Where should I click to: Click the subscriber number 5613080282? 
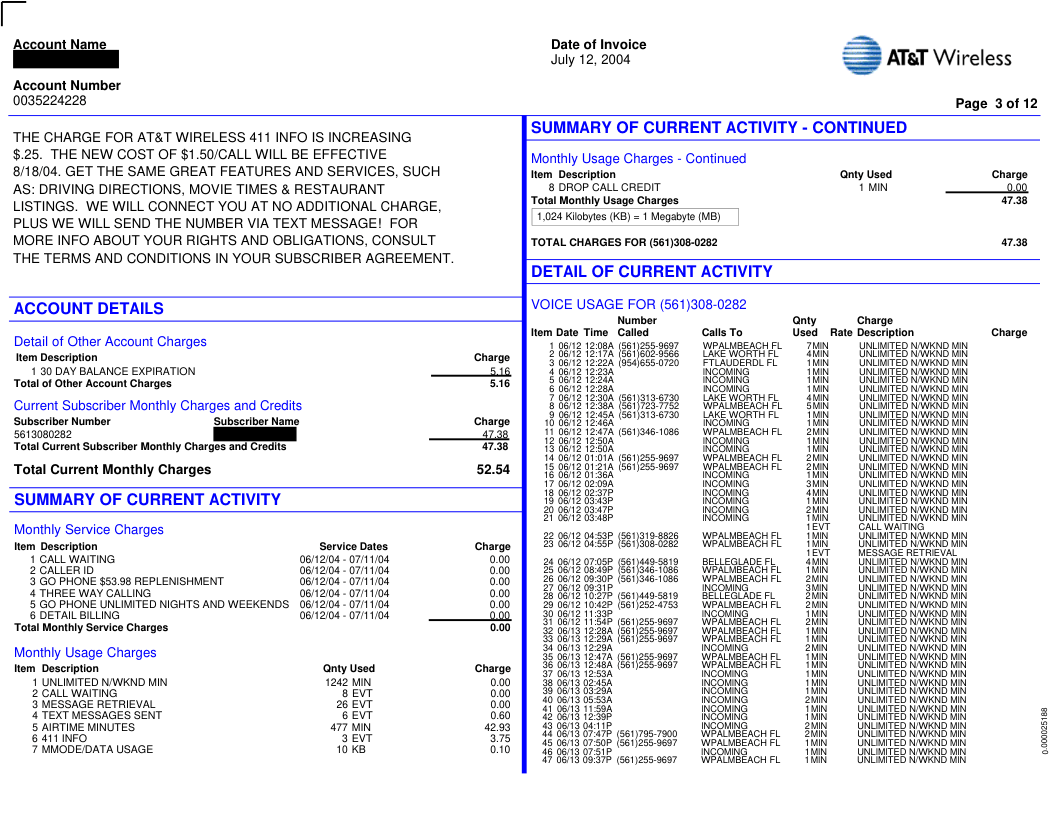point(43,435)
